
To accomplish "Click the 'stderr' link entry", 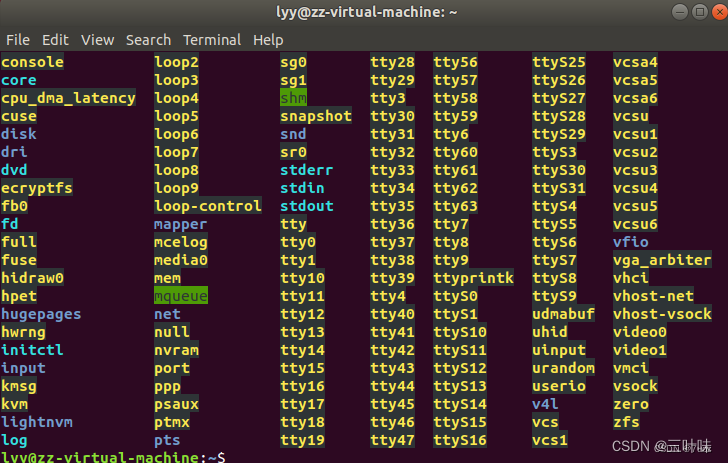I will pyautogui.click(x=307, y=170).
